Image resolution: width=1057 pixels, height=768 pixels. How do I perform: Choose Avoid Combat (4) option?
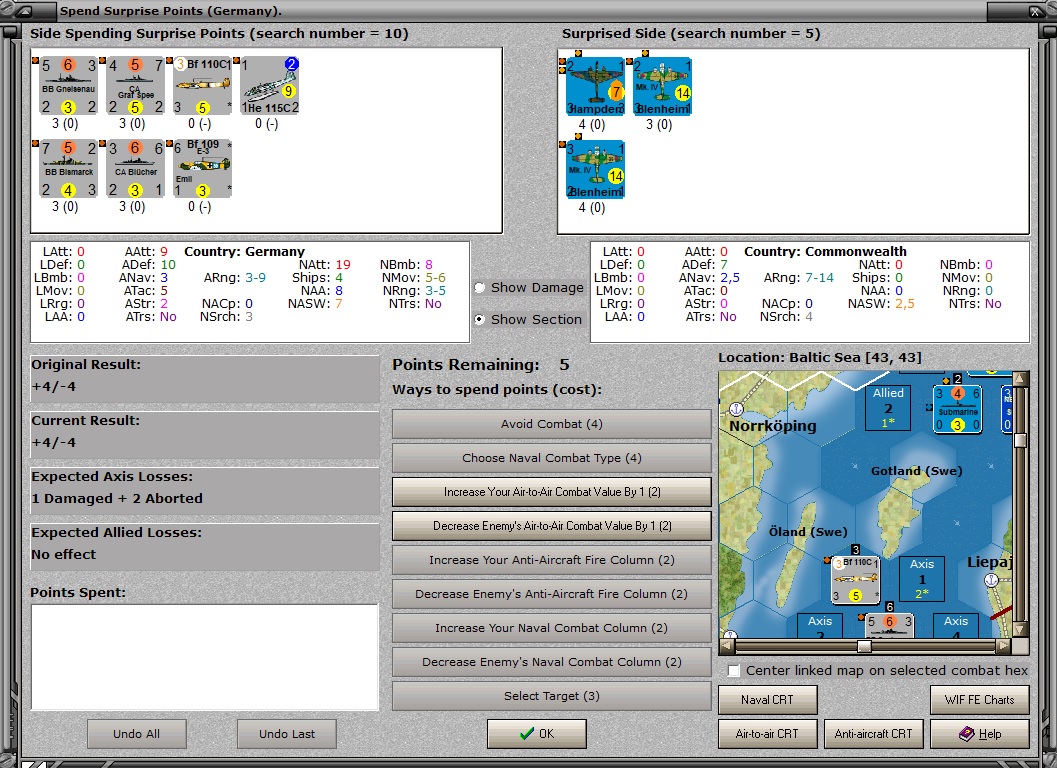[551, 424]
